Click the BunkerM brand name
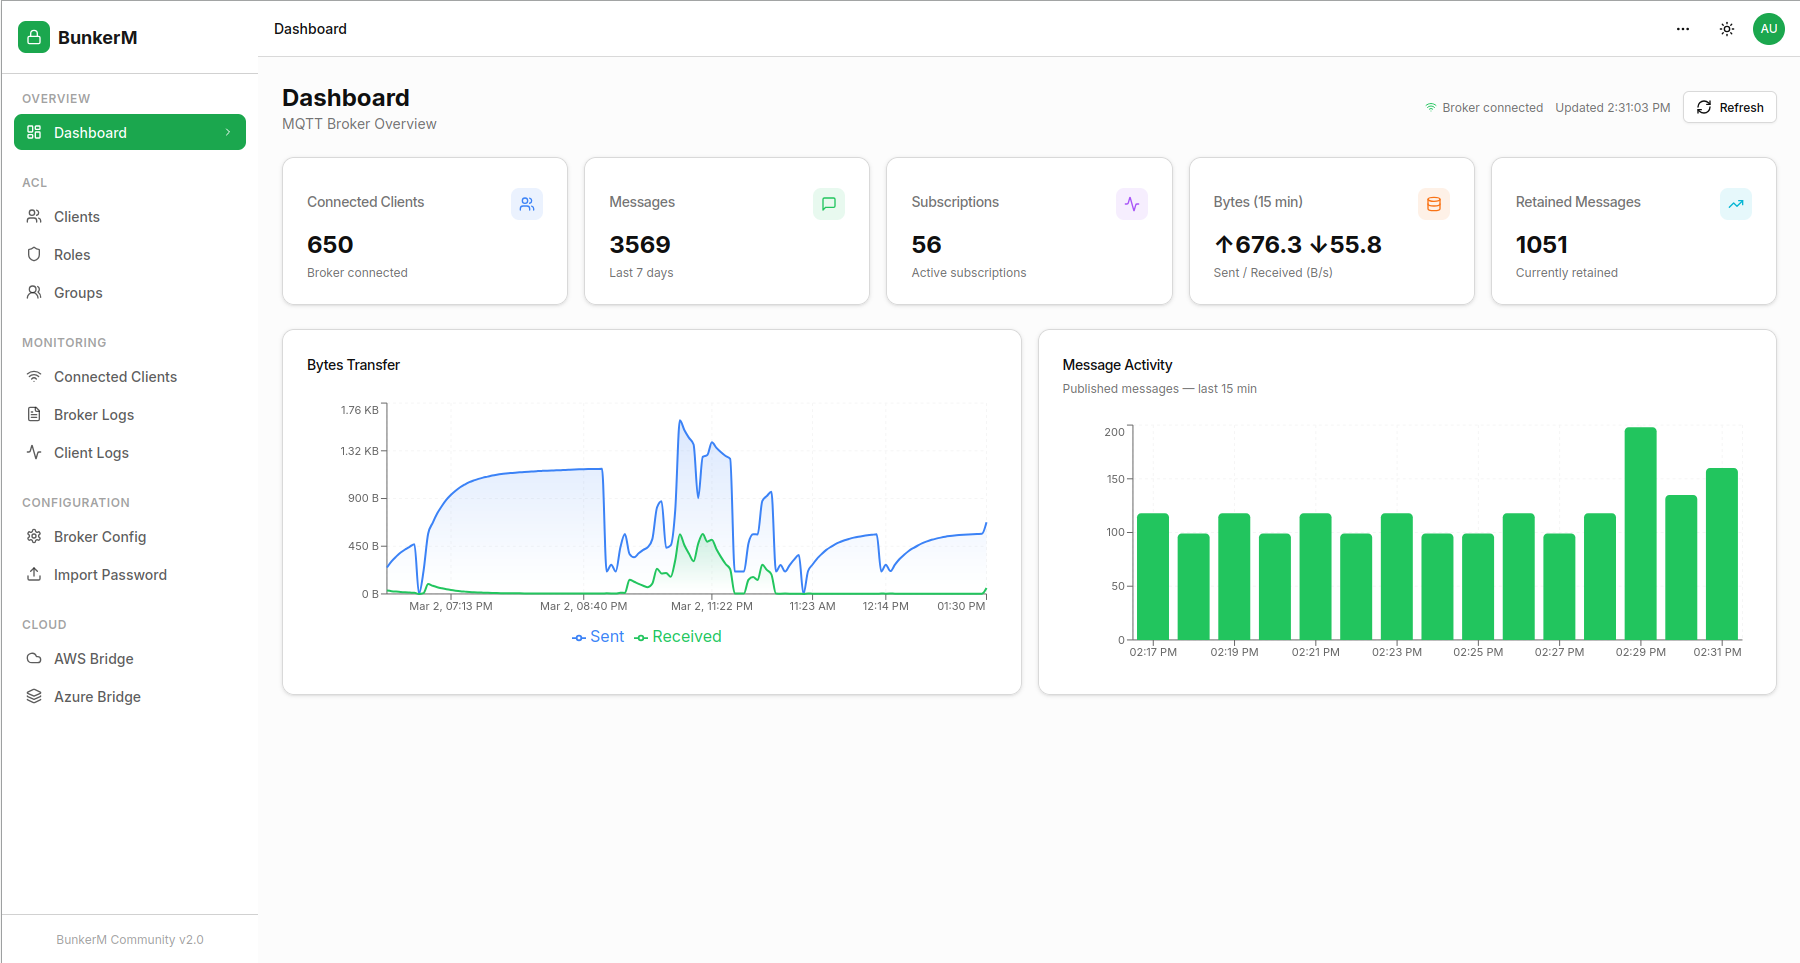Image resolution: width=1800 pixels, height=963 pixels. click(x=98, y=37)
